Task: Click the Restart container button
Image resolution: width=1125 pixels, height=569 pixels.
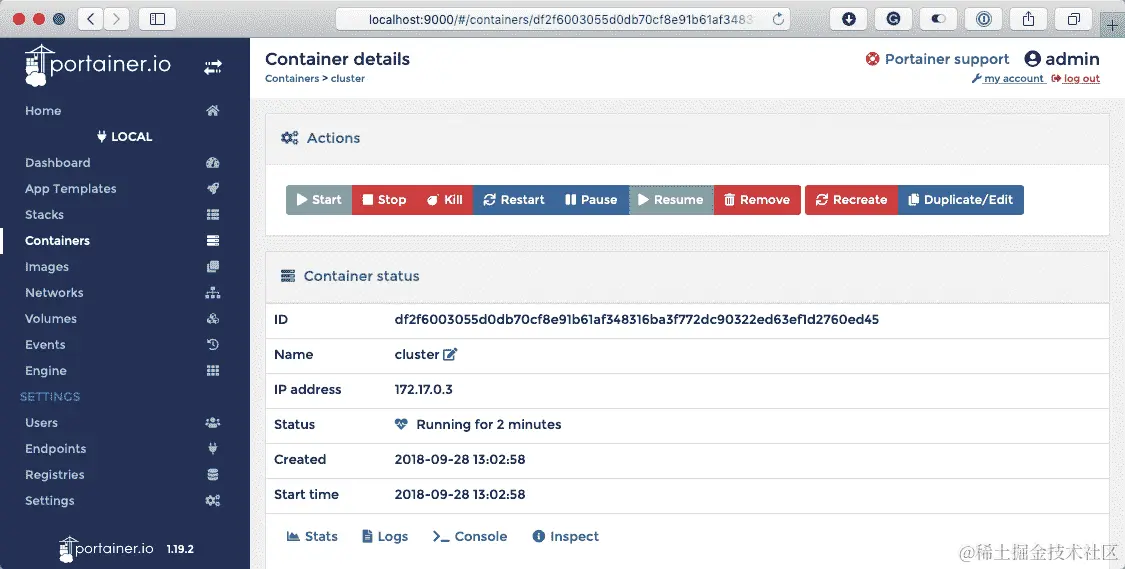Action: click(514, 199)
